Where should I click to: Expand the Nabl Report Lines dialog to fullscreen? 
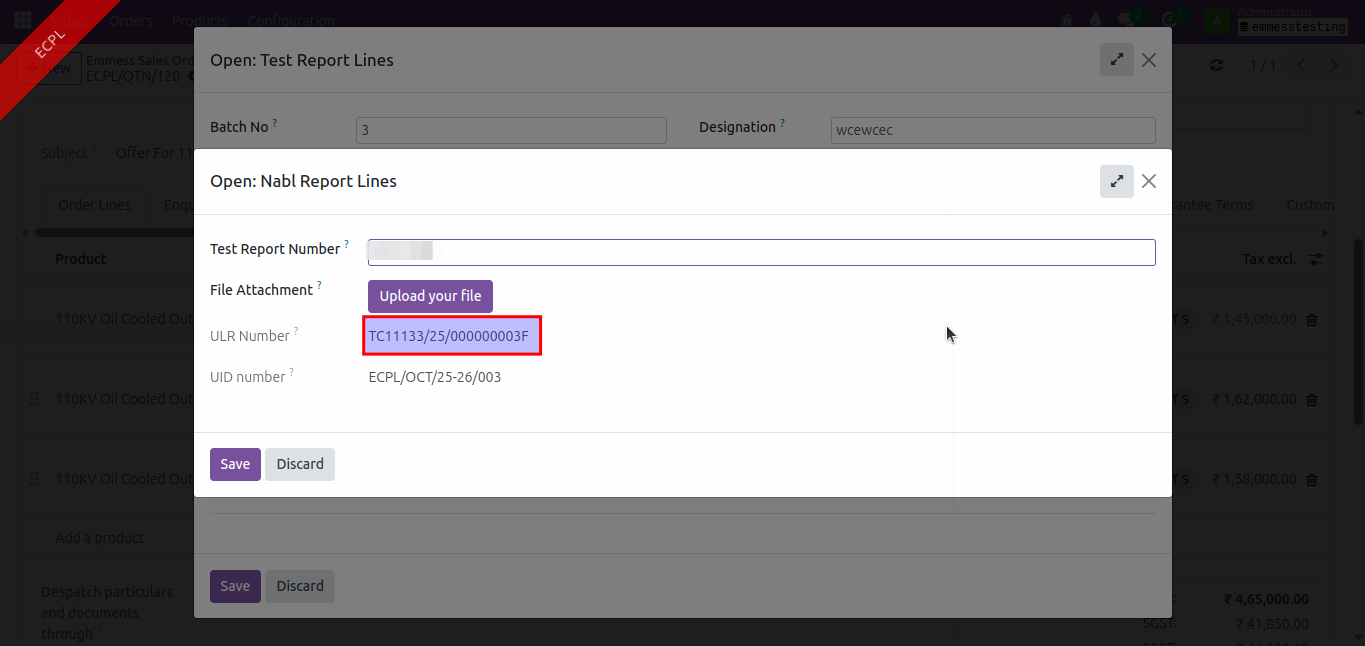pyautogui.click(x=1116, y=181)
